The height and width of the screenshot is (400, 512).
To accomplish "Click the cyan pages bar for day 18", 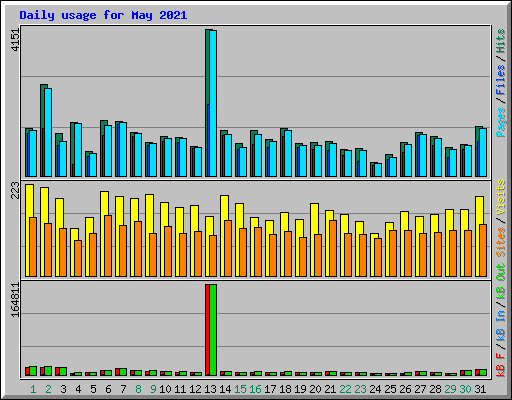I will click(x=288, y=153).
